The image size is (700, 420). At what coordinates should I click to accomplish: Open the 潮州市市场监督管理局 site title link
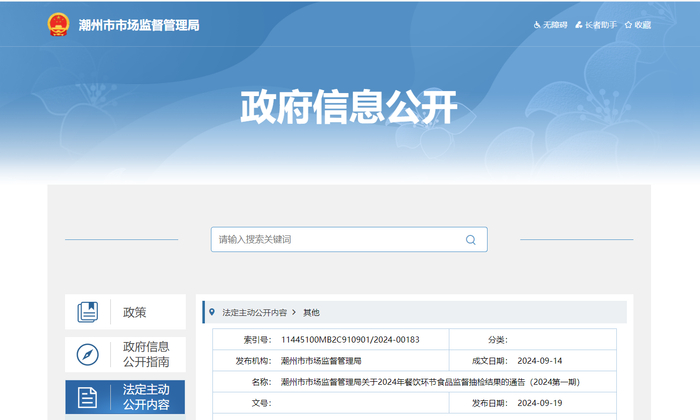tap(139, 25)
